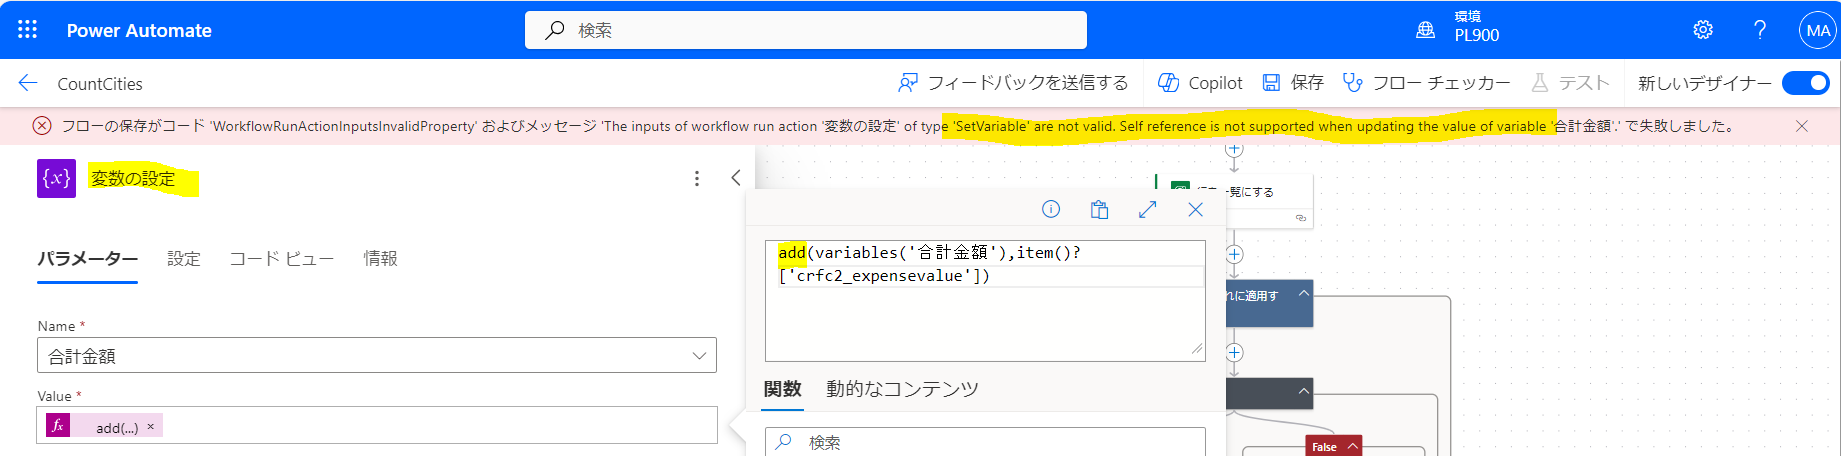Click the plus below the apply-to-each card
Viewport: 1841px width, 456px height.
(x=1234, y=352)
